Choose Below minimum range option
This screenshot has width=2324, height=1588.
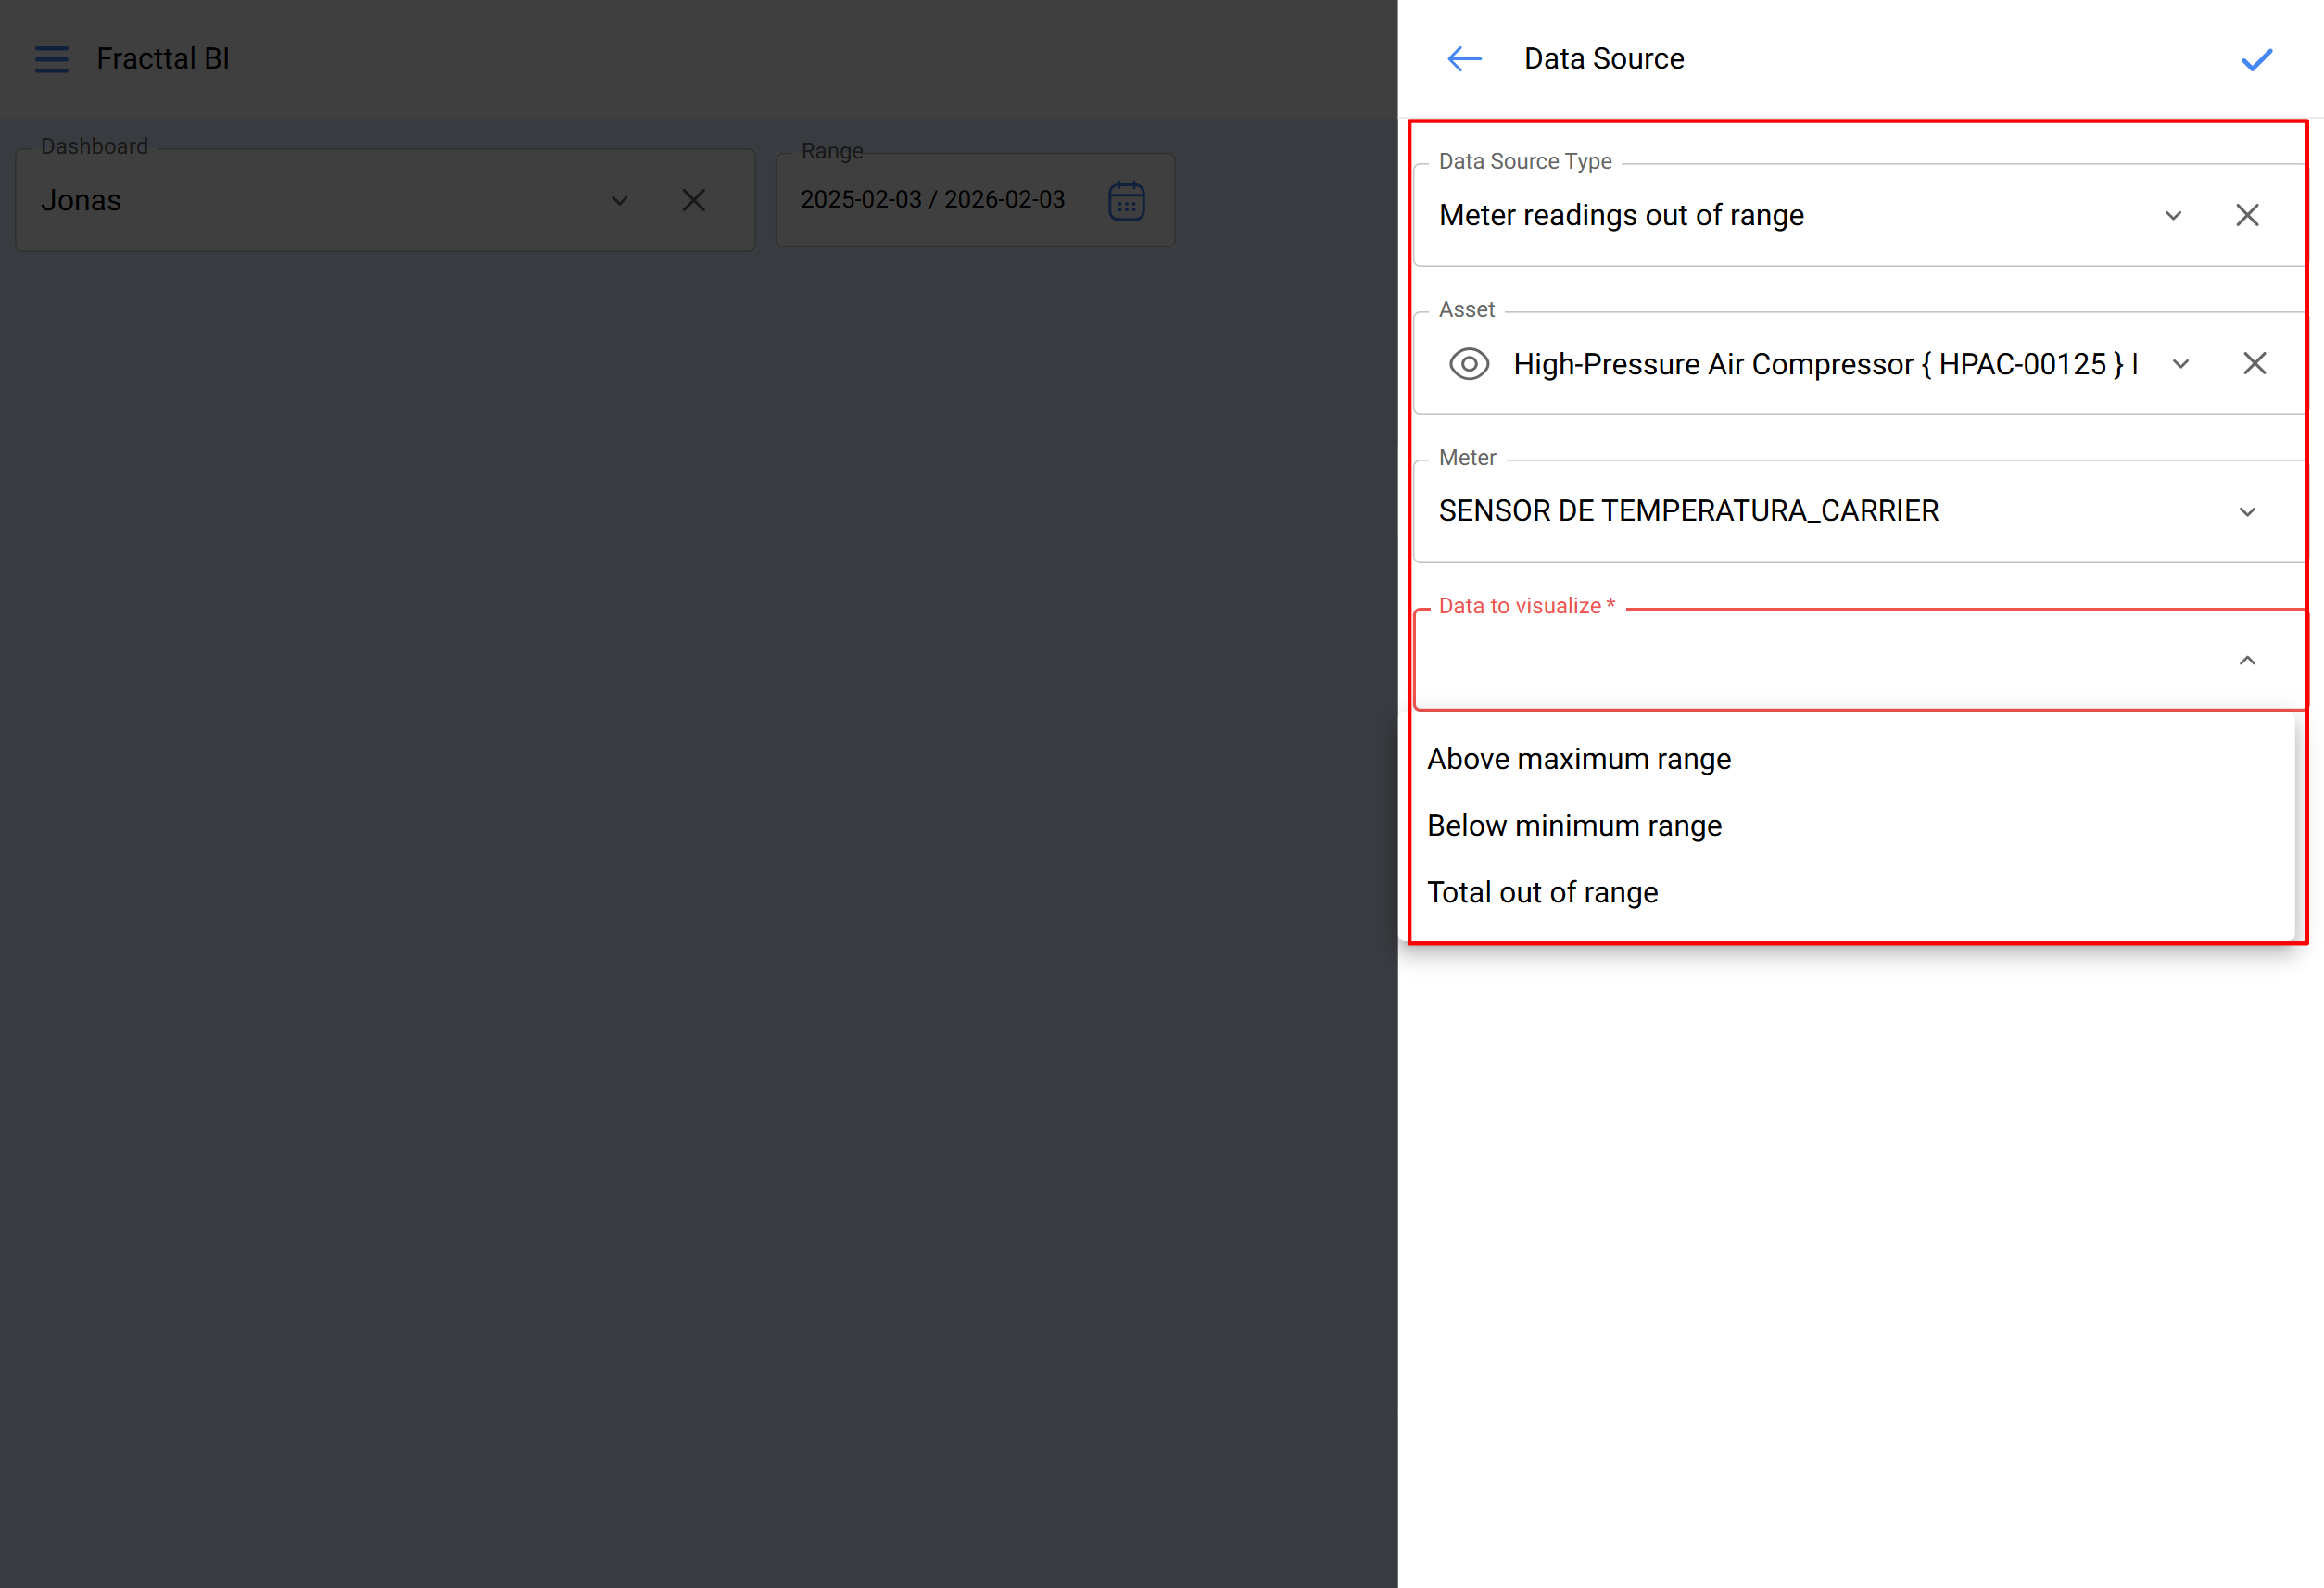click(1574, 826)
